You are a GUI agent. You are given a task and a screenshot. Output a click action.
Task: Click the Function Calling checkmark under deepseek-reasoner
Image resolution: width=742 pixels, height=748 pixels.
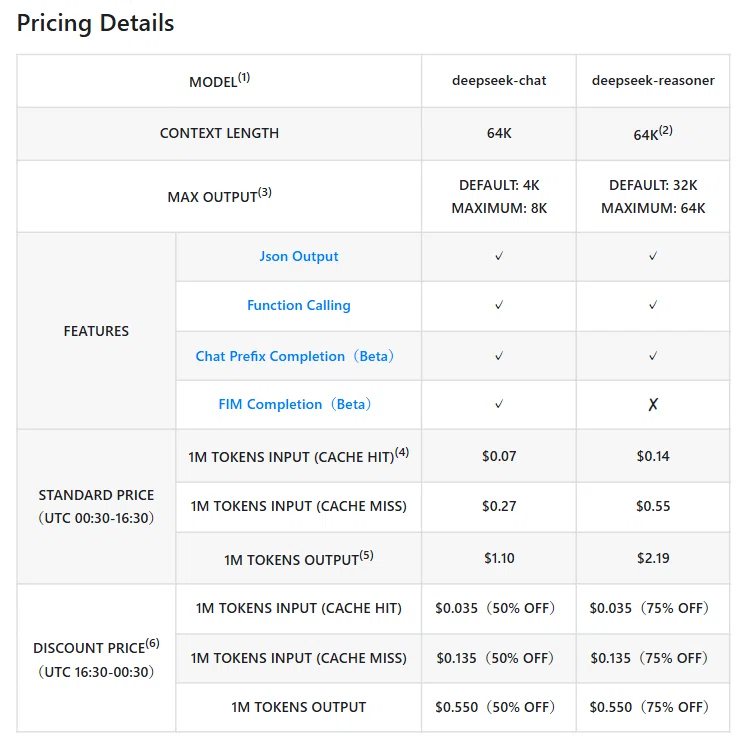tap(653, 305)
